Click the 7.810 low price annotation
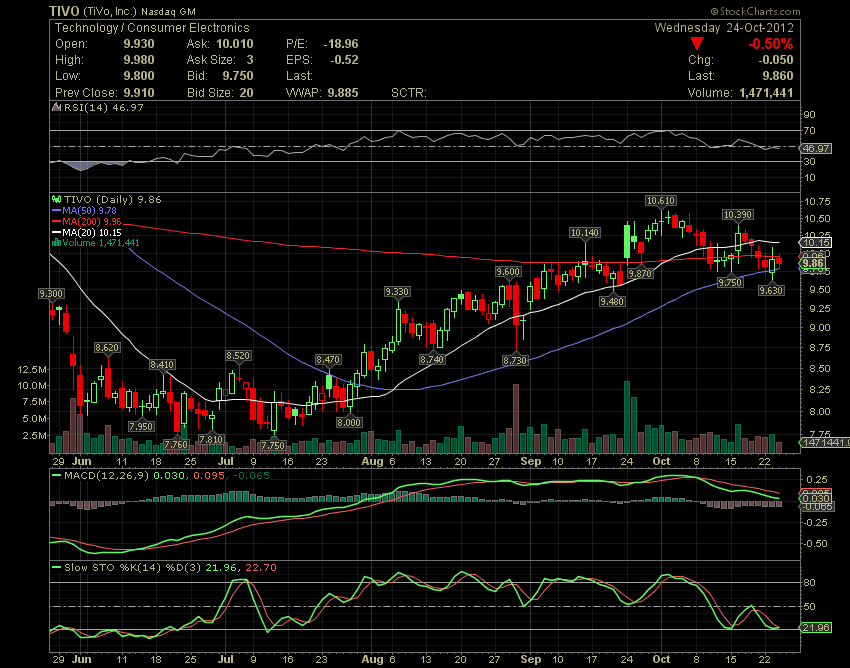Viewport: 850px width, 668px height. tap(211, 439)
